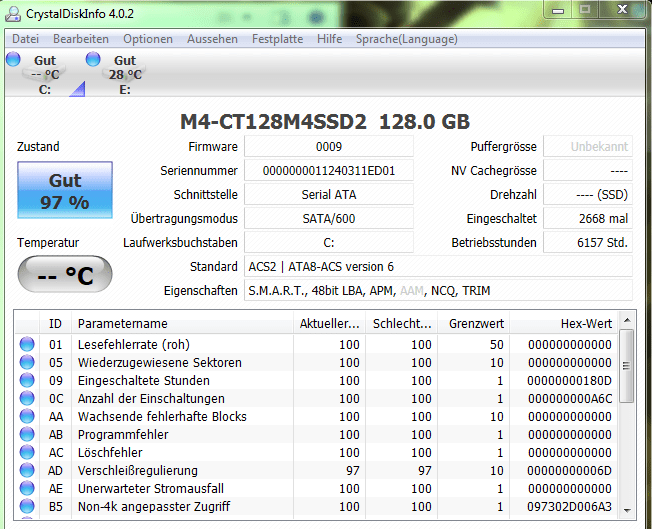This screenshot has width=652, height=529.
Task: Open the Datei menu
Action: point(25,39)
